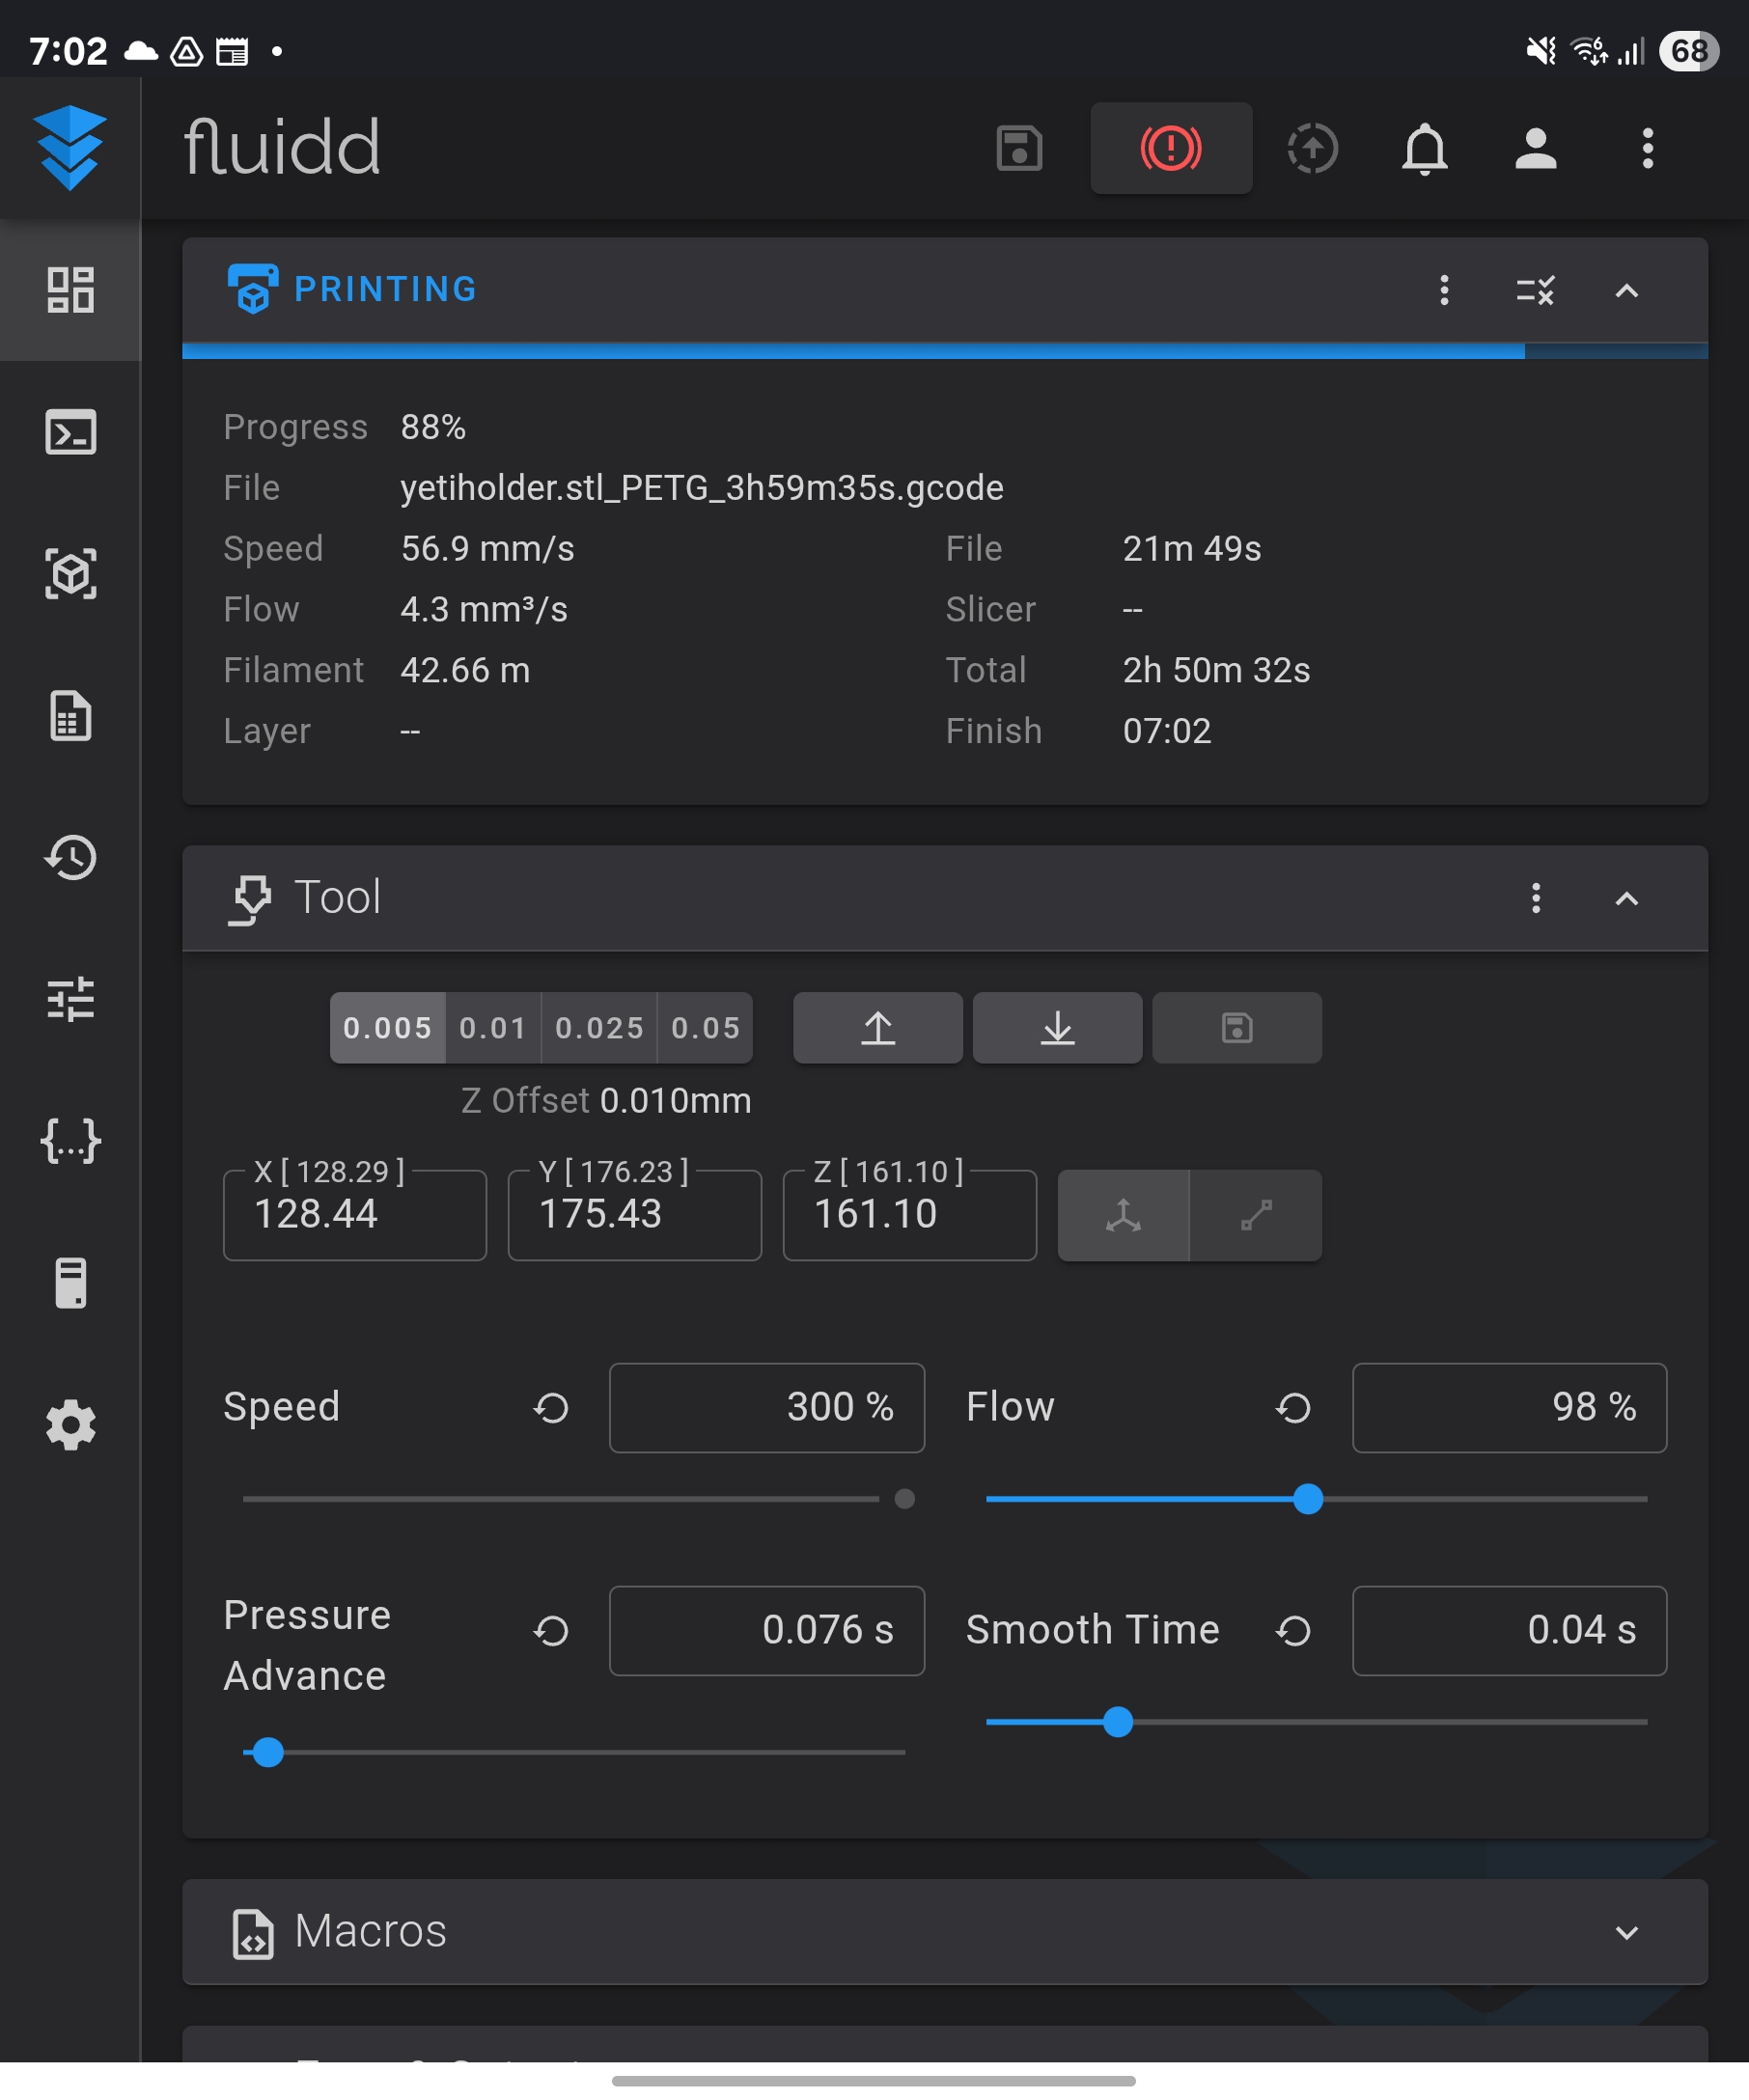Open the Dashboard sidebar icon

(x=70, y=290)
